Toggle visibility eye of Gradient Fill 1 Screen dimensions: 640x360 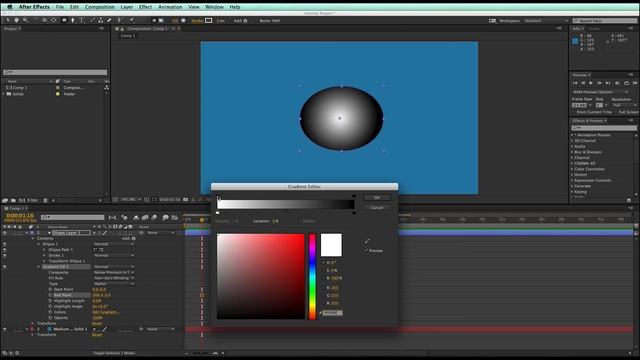tap(4, 267)
